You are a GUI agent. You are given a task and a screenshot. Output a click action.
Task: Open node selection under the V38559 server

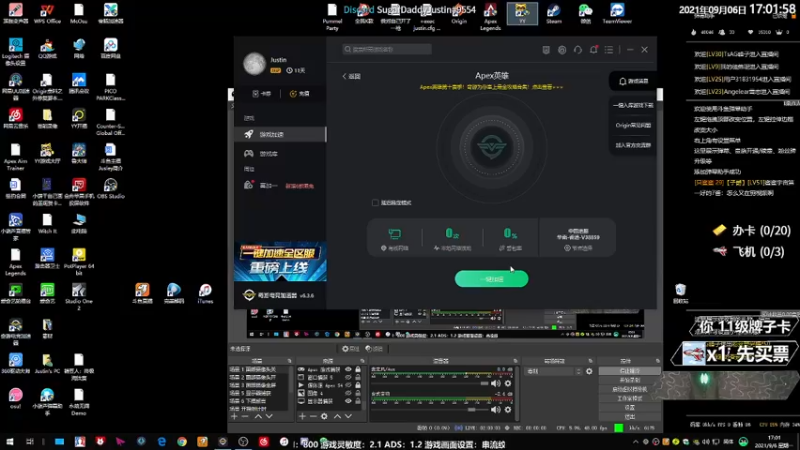click(578, 248)
